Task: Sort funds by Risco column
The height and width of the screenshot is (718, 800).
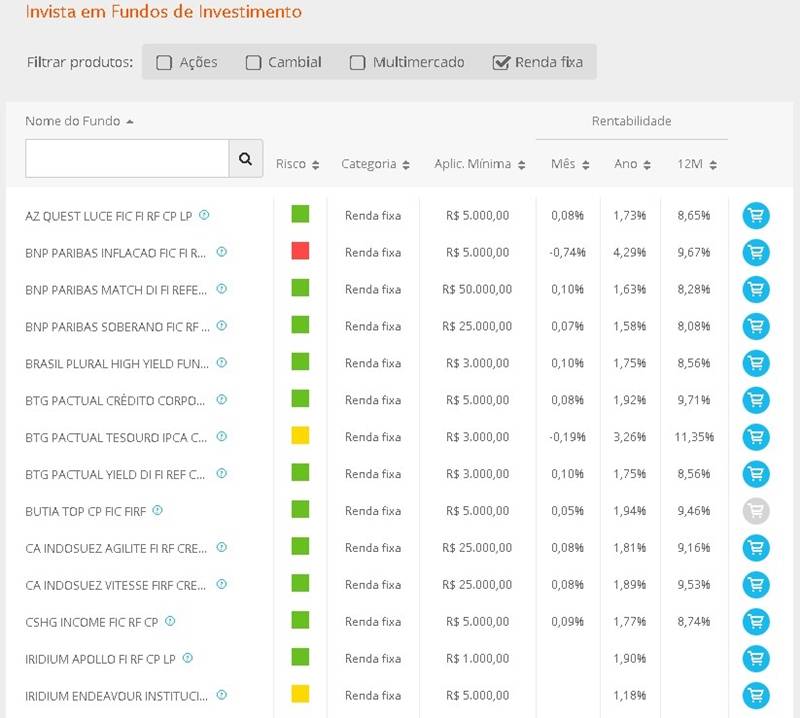Action: (297, 164)
